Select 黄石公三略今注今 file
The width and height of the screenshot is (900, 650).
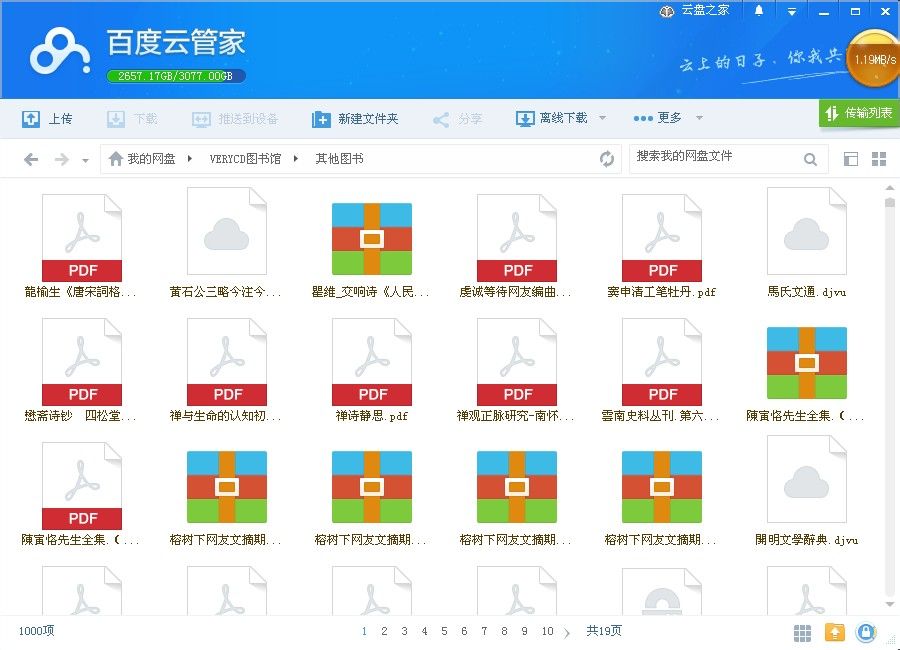tap(226, 243)
